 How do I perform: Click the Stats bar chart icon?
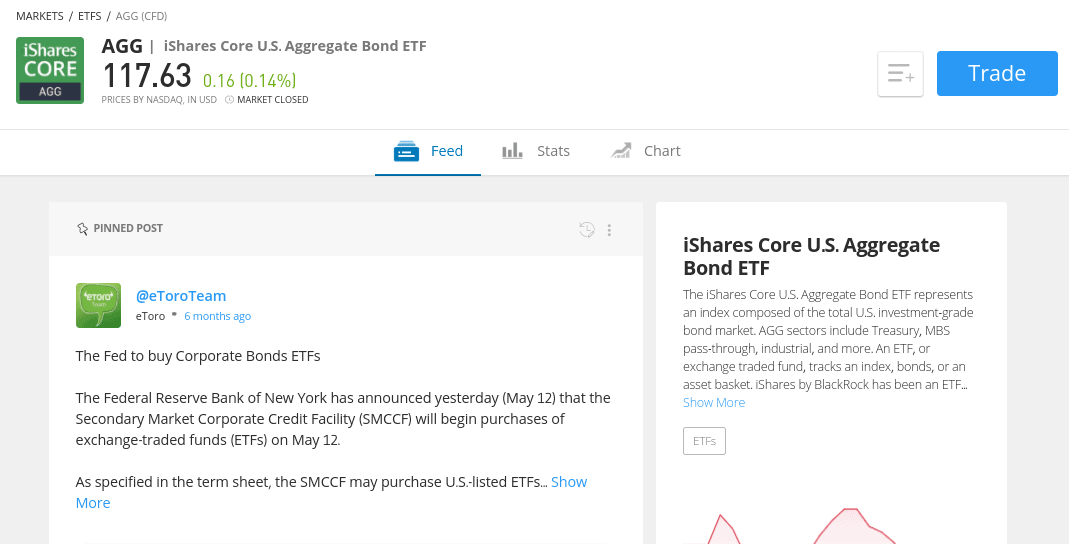[512, 151]
